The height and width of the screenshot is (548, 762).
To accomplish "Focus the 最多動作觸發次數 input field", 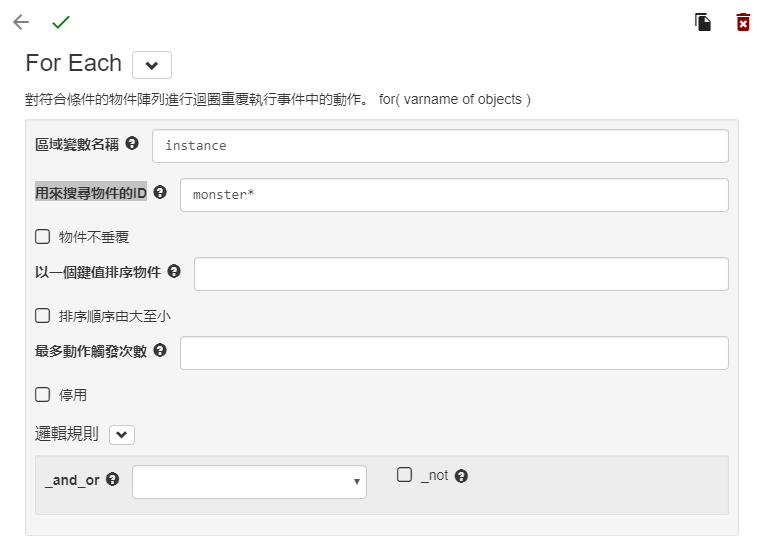I will click(454, 353).
